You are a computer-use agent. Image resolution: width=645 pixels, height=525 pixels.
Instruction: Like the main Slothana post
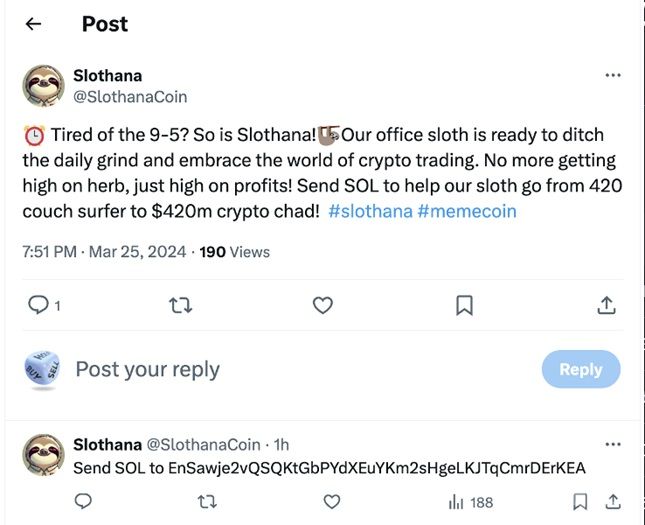pyautogui.click(x=322, y=306)
